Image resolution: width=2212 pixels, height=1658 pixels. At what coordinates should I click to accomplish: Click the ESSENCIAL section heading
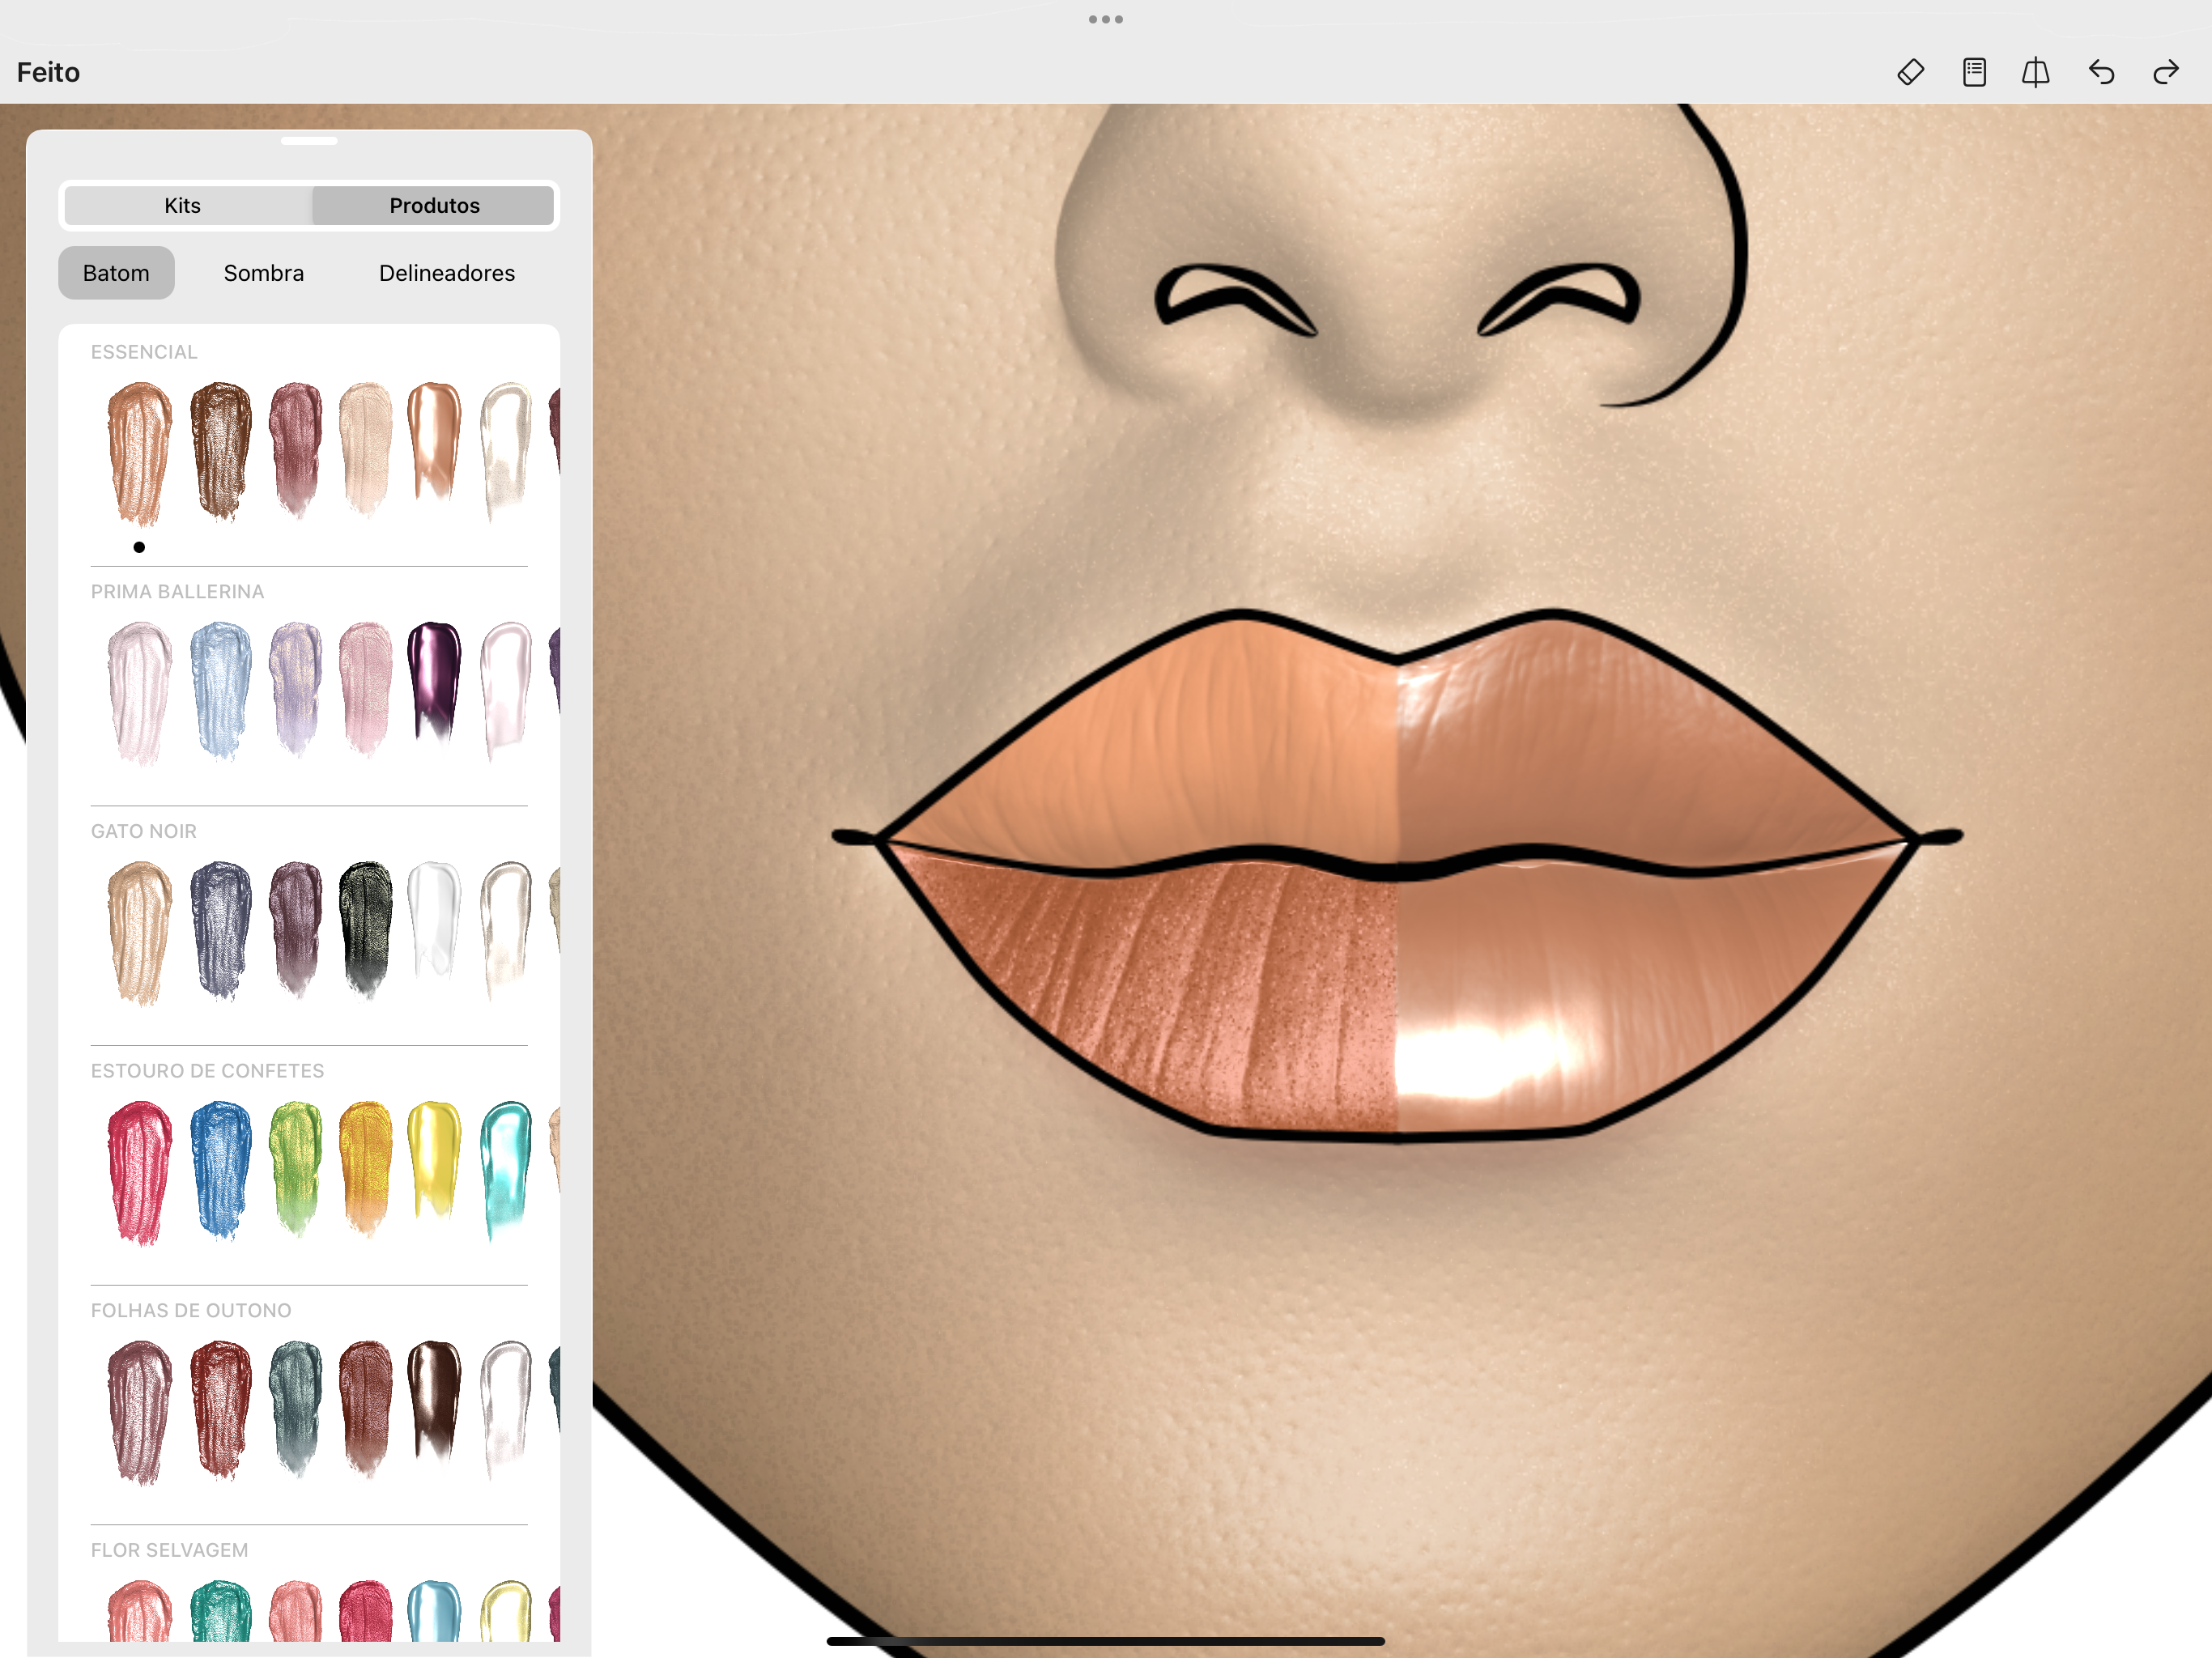tap(144, 352)
